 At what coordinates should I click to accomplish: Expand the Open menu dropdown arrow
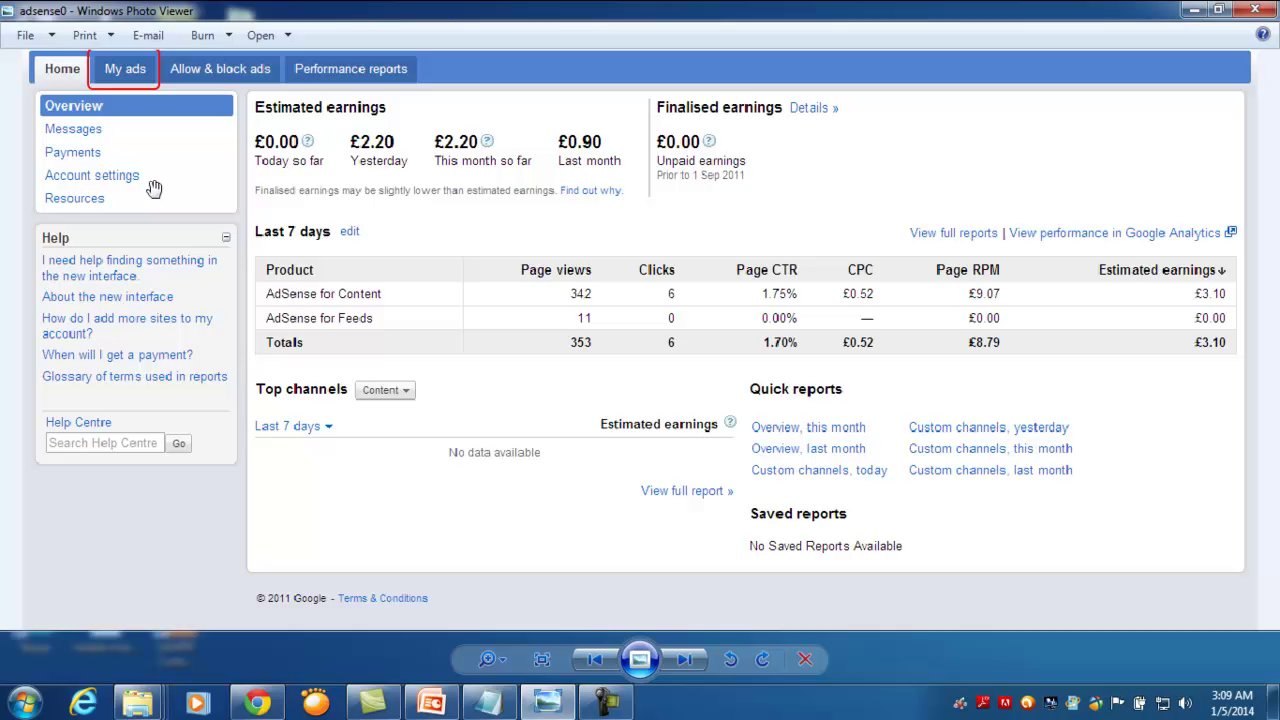(287, 35)
